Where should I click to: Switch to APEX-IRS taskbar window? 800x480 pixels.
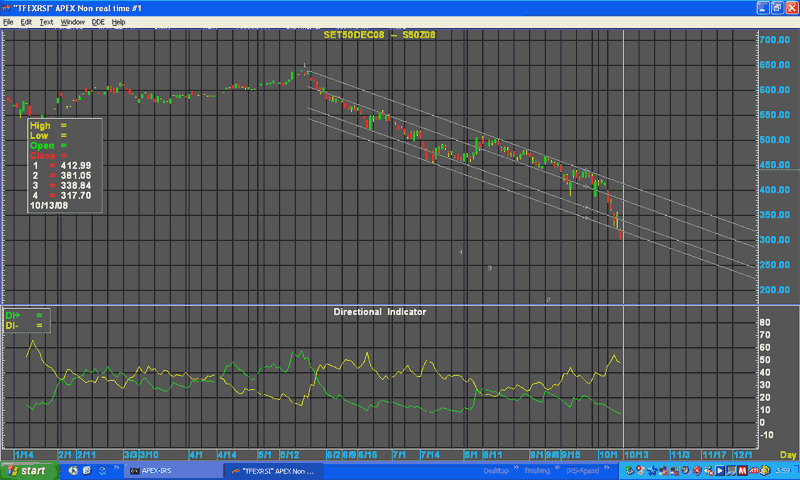[173, 471]
